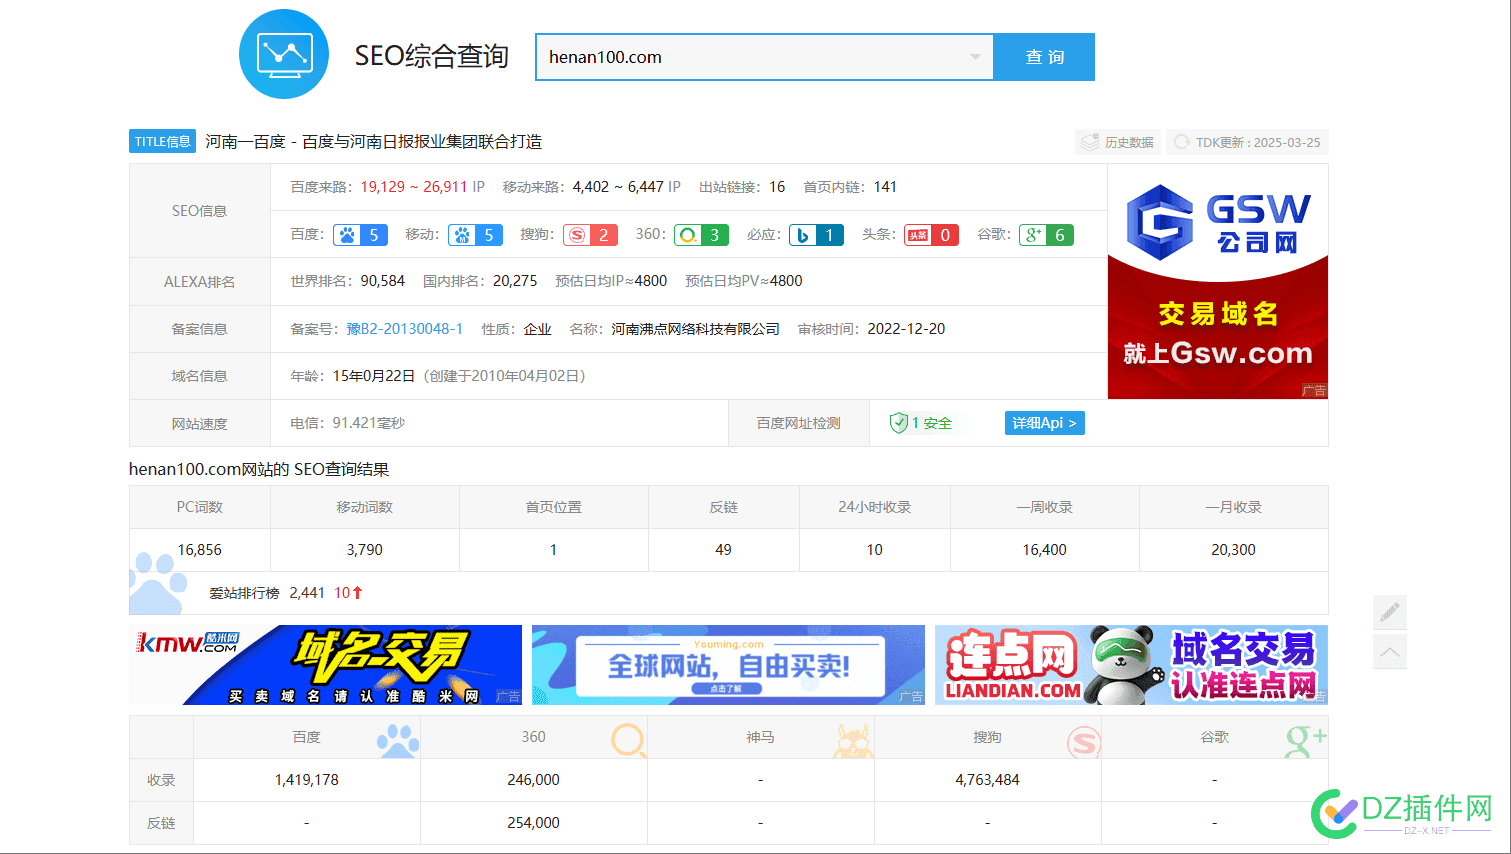
Task: Open the LIANDIAN.COM 连点网 banner ad
Action: [x=1131, y=665]
